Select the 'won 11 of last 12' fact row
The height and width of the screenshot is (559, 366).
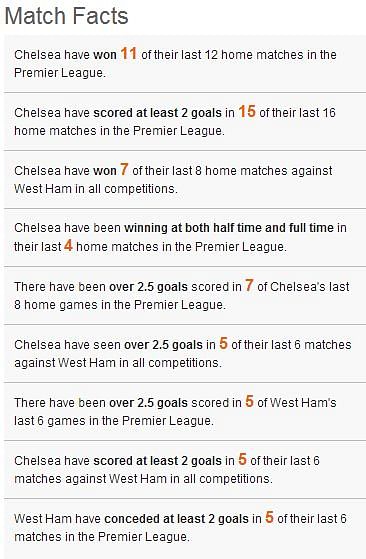pos(185,64)
